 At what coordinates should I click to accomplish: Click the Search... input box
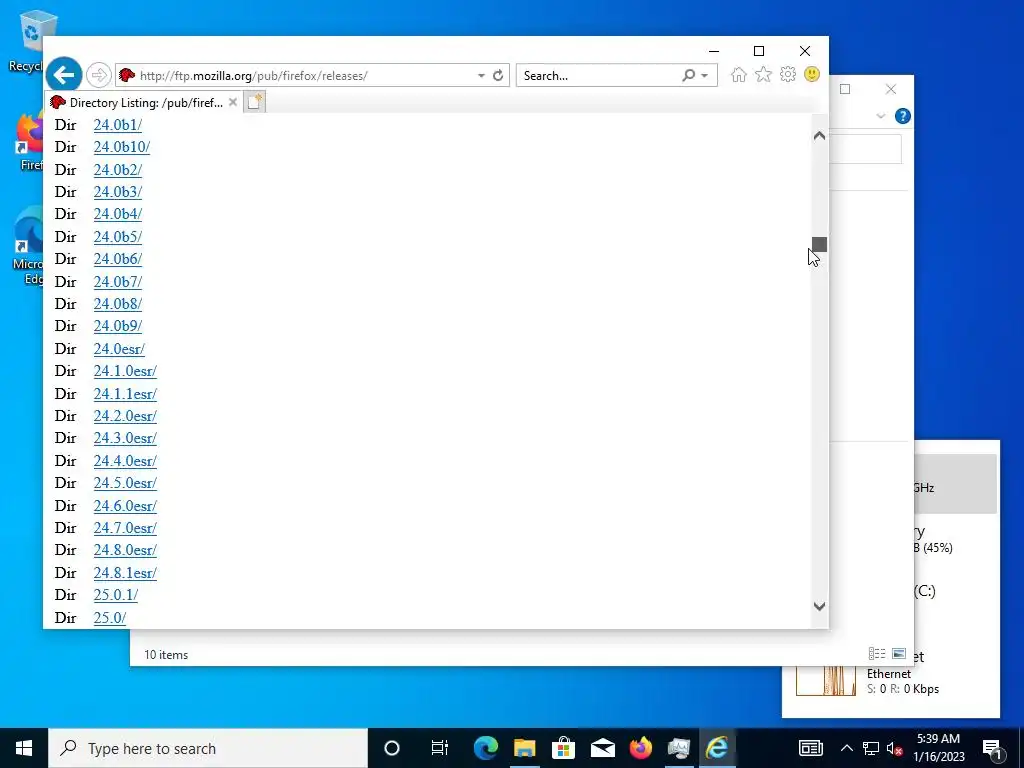[600, 76]
